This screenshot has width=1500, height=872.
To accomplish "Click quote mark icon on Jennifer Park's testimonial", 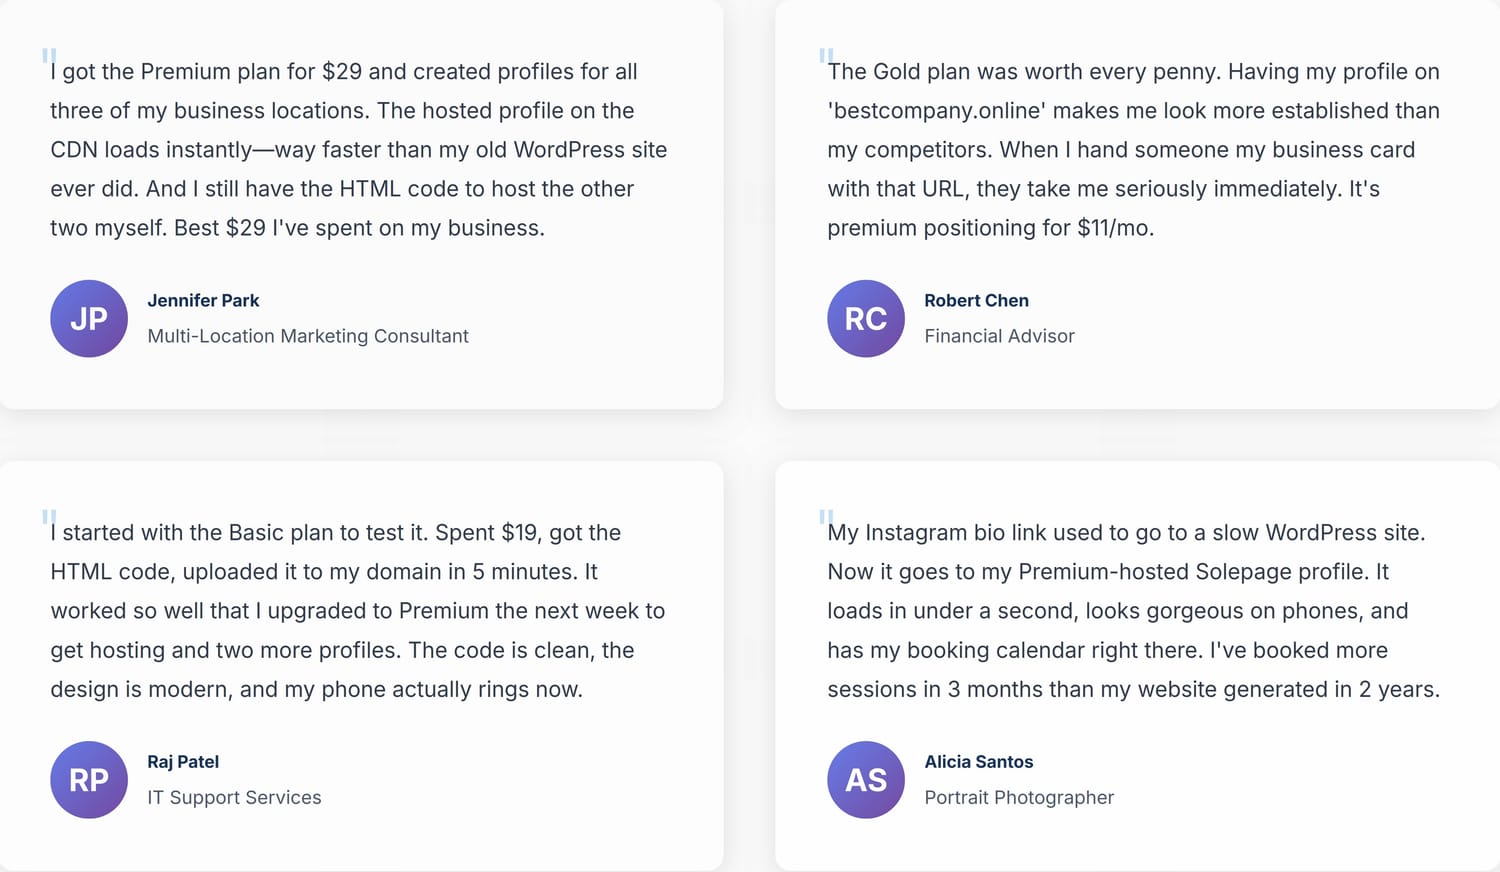I will (49, 56).
